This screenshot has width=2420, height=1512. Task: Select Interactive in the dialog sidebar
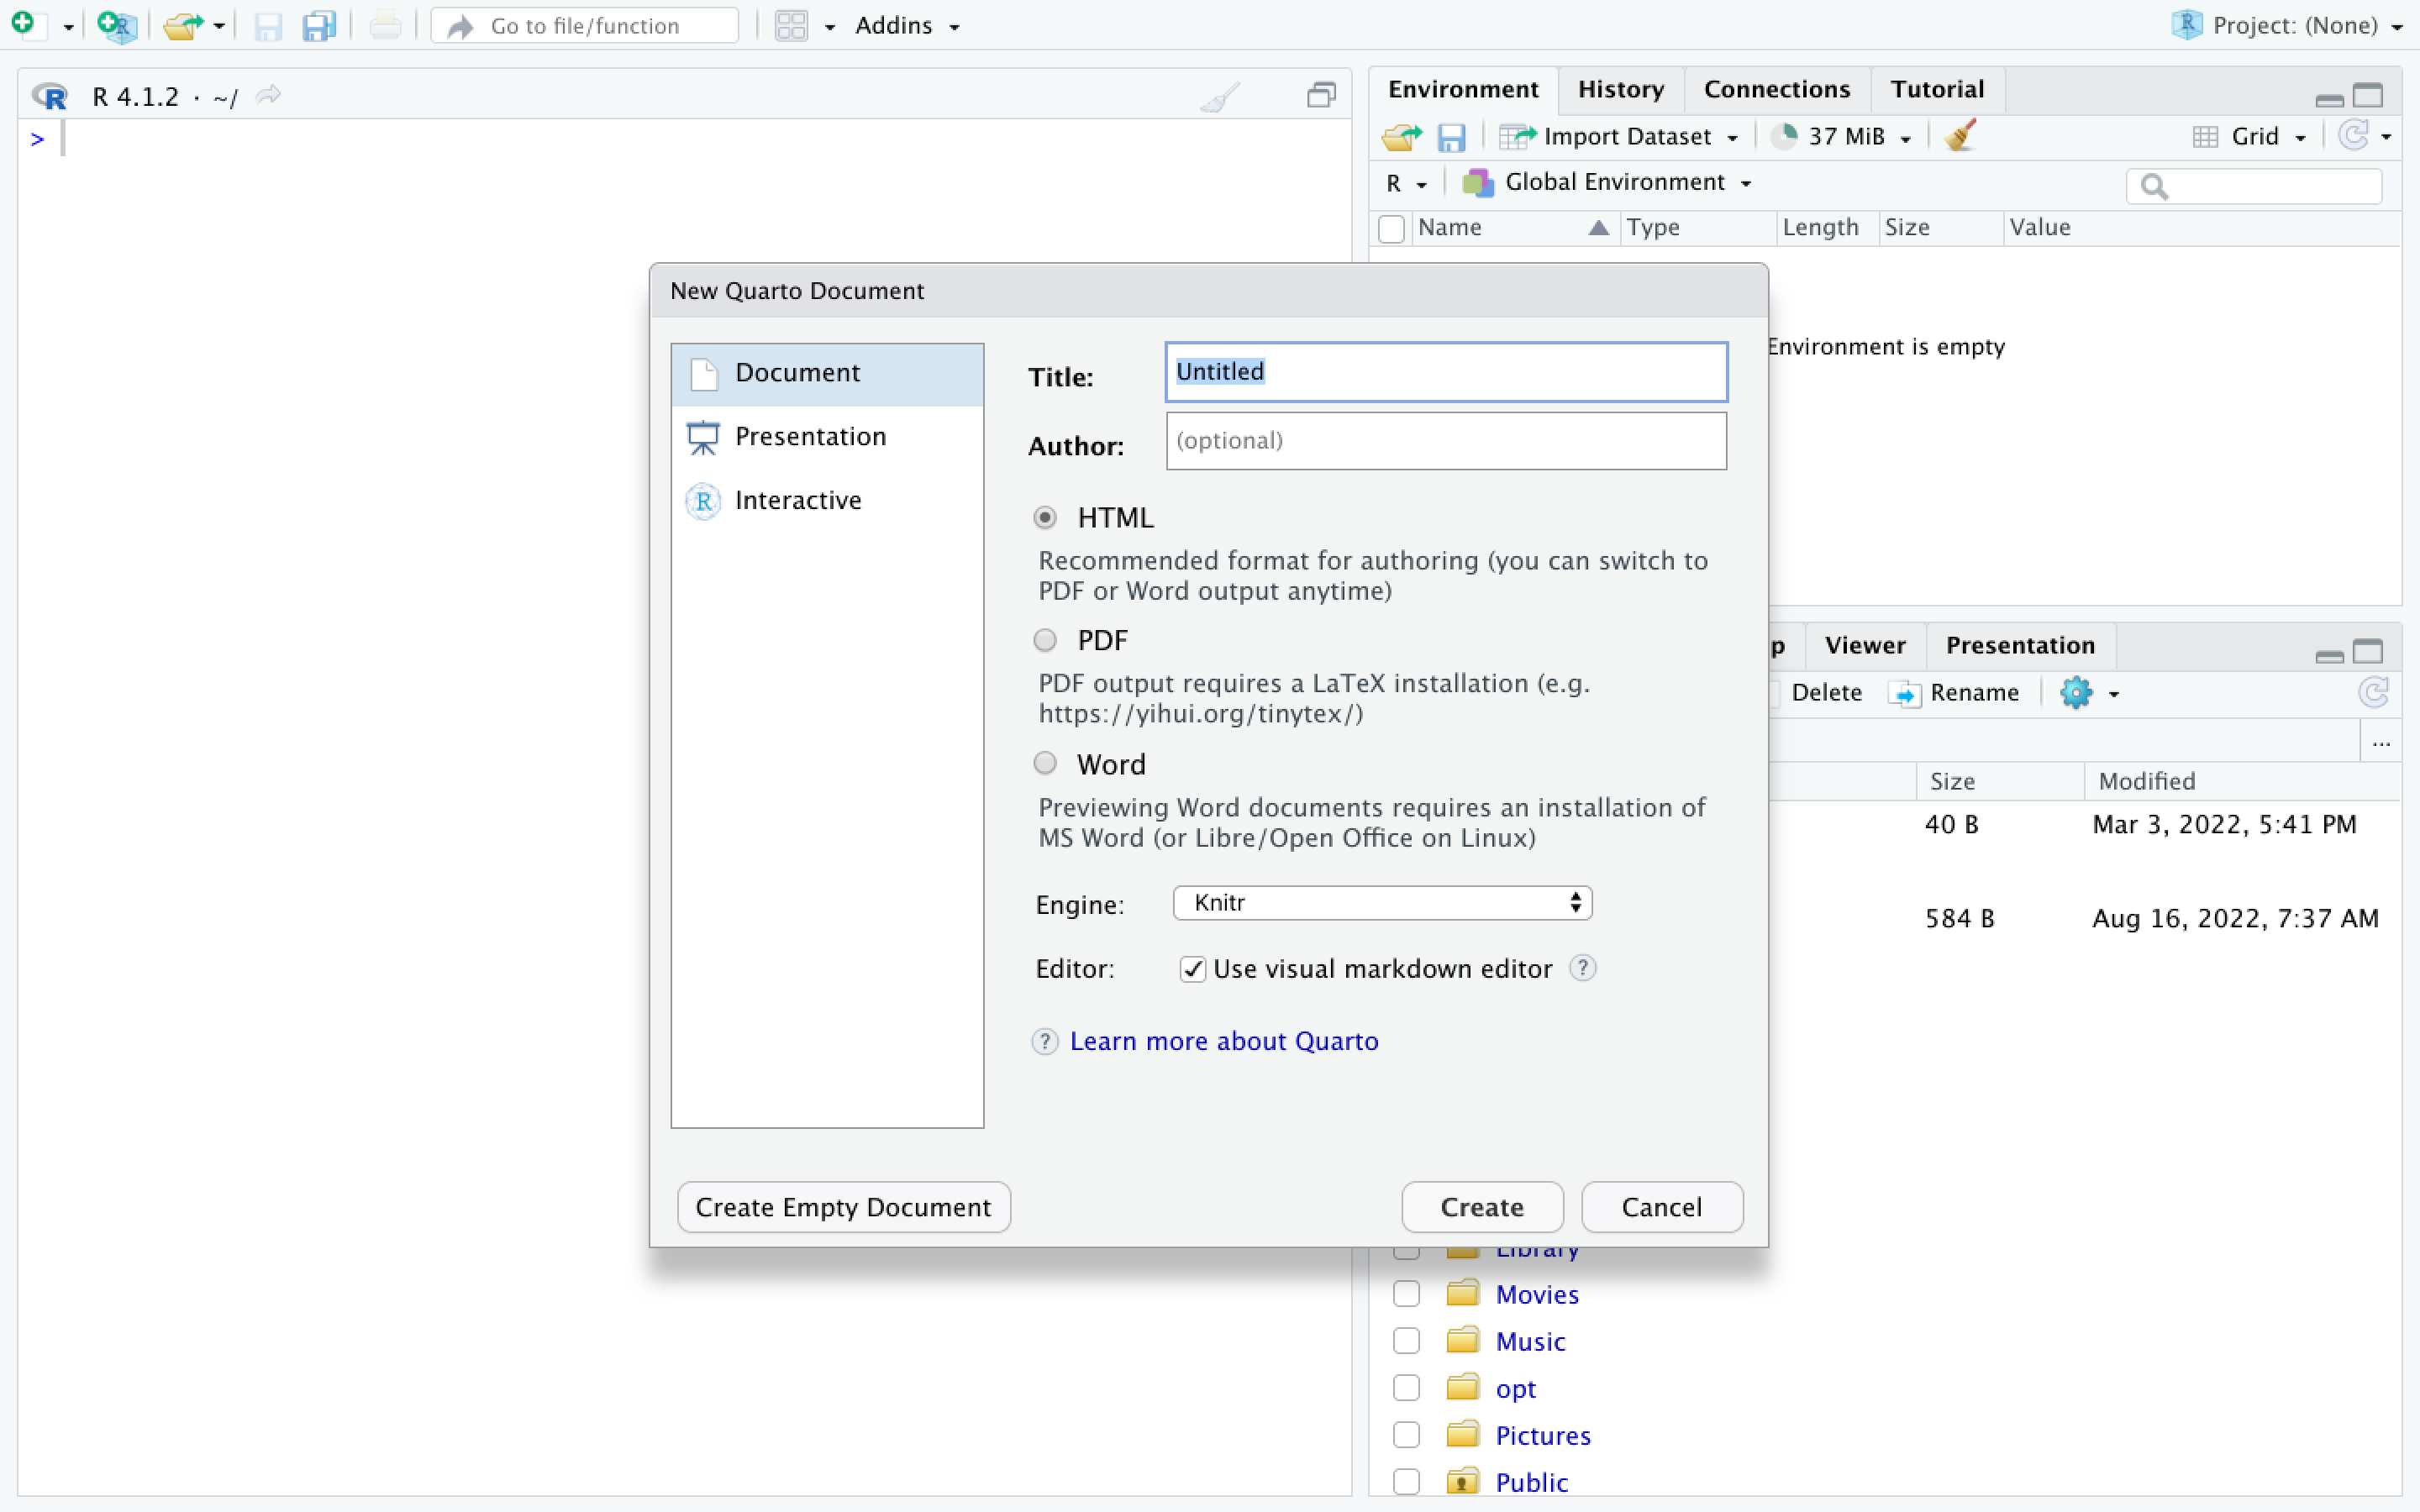click(827, 500)
